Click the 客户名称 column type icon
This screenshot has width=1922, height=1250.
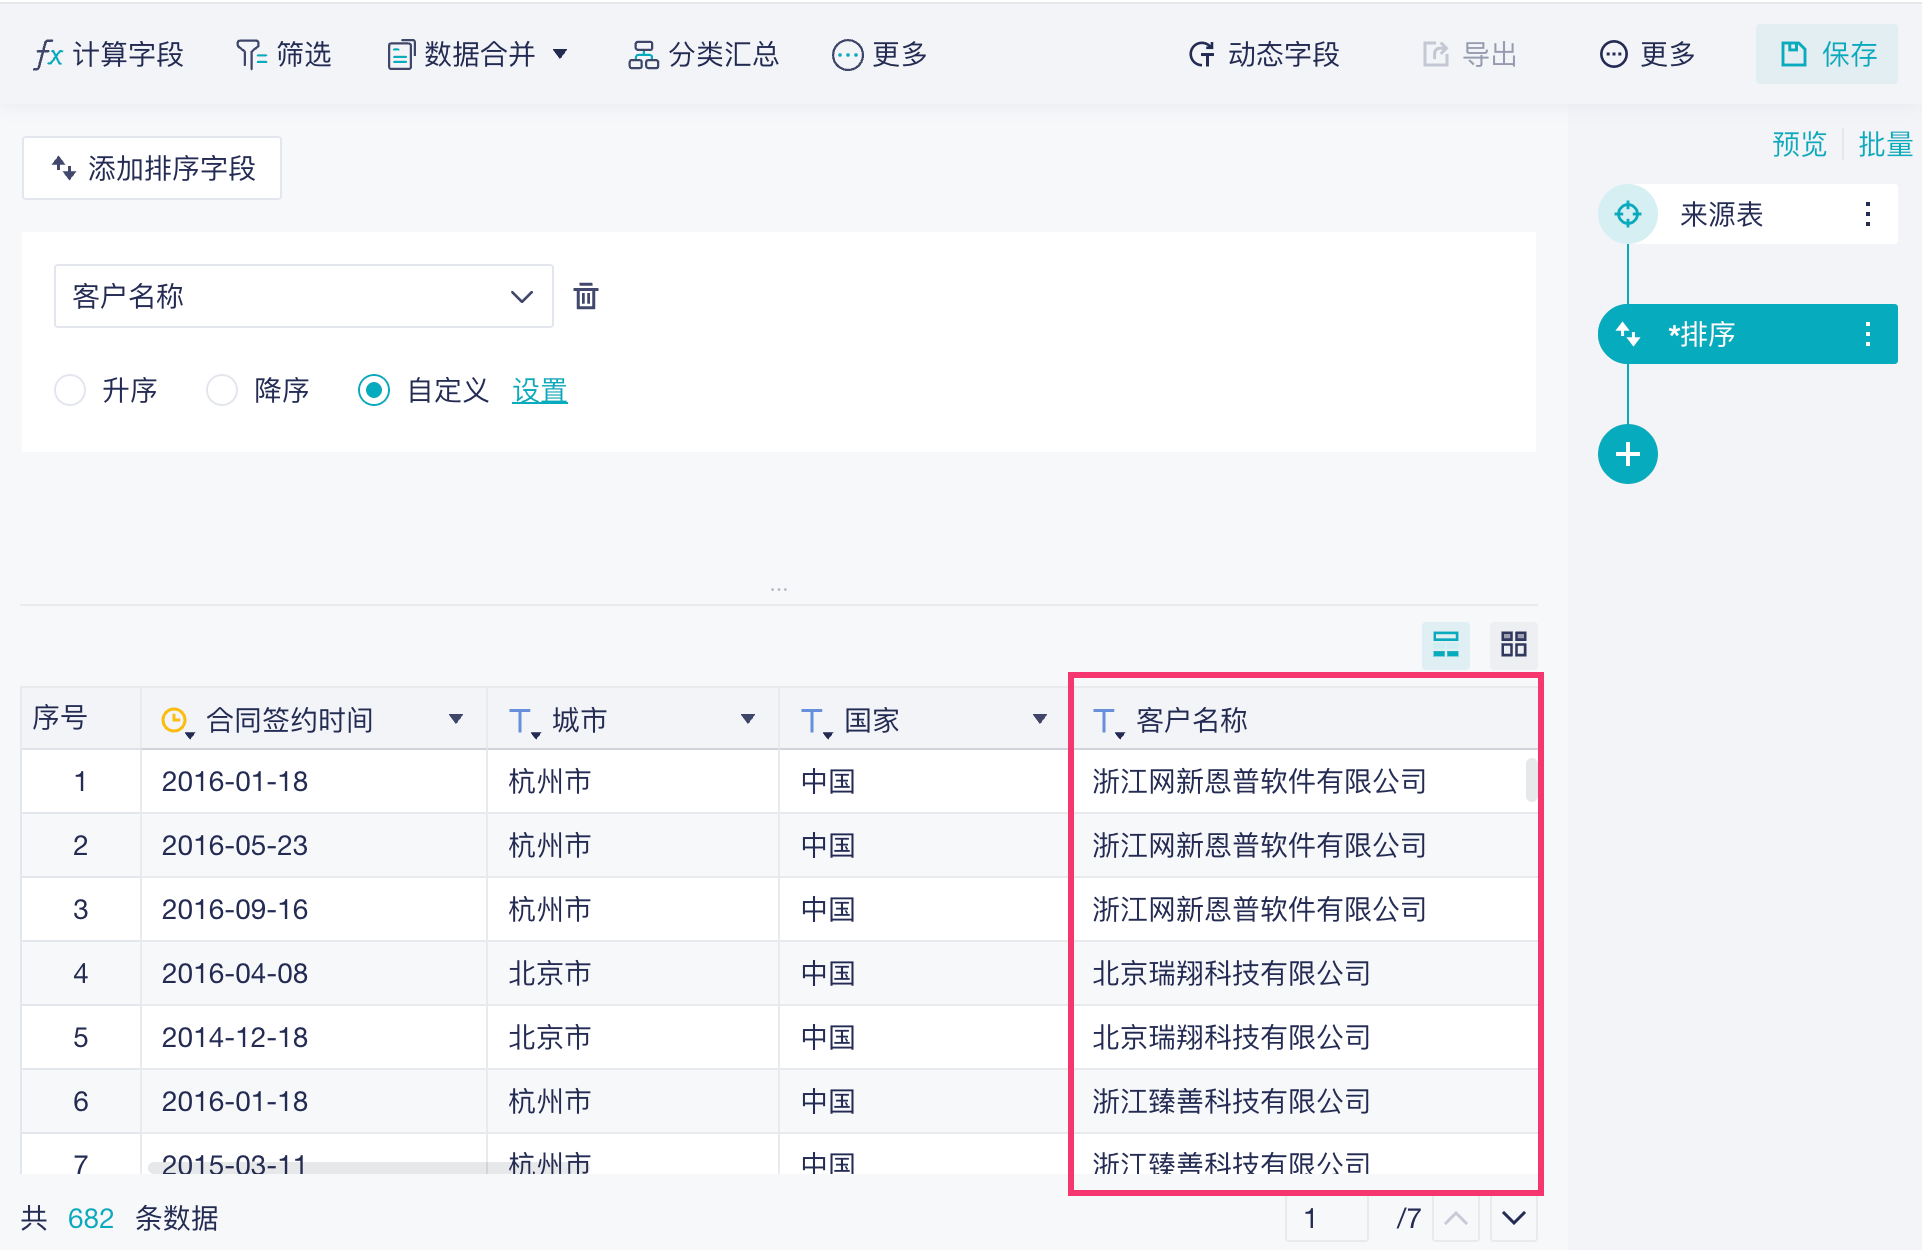[1106, 720]
